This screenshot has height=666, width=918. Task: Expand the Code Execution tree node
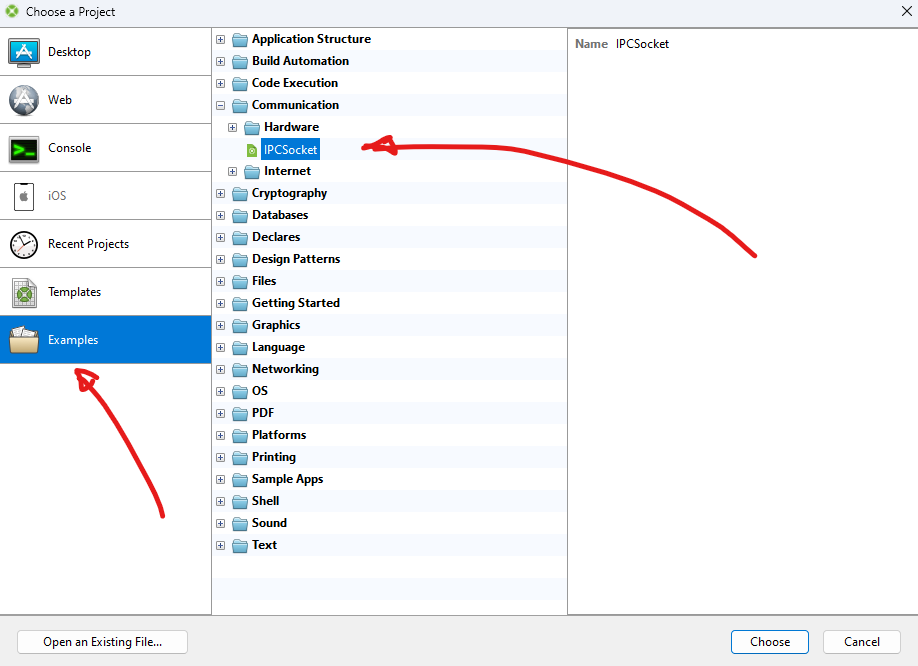[221, 84]
